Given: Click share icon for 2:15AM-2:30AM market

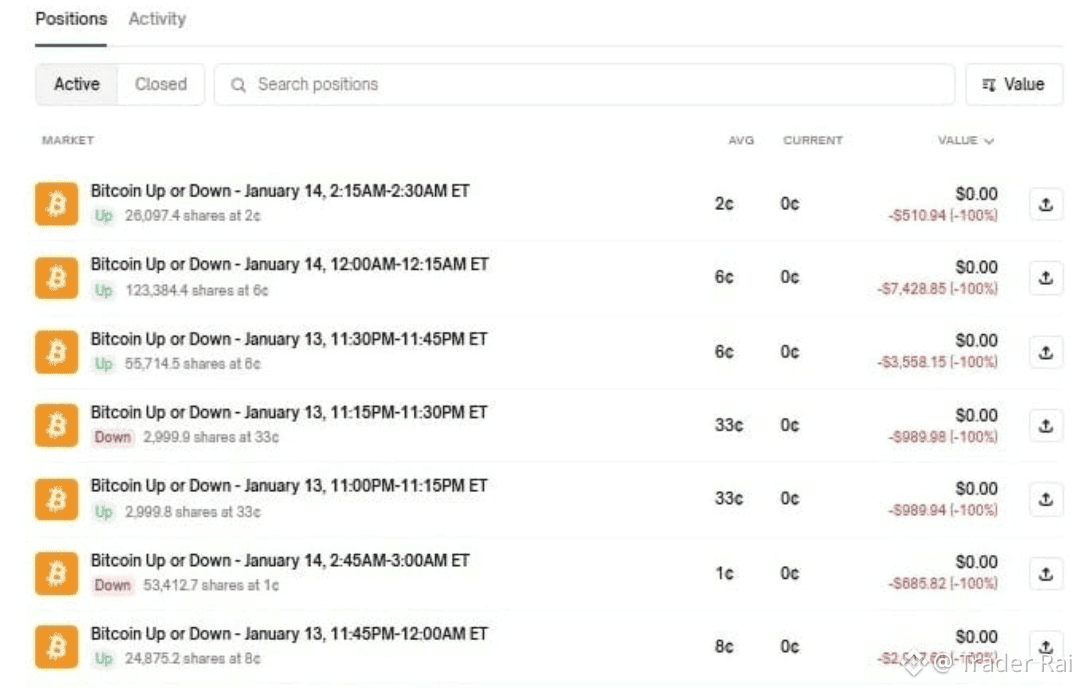Looking at the screenshot, I should (x=1045, y=204).
